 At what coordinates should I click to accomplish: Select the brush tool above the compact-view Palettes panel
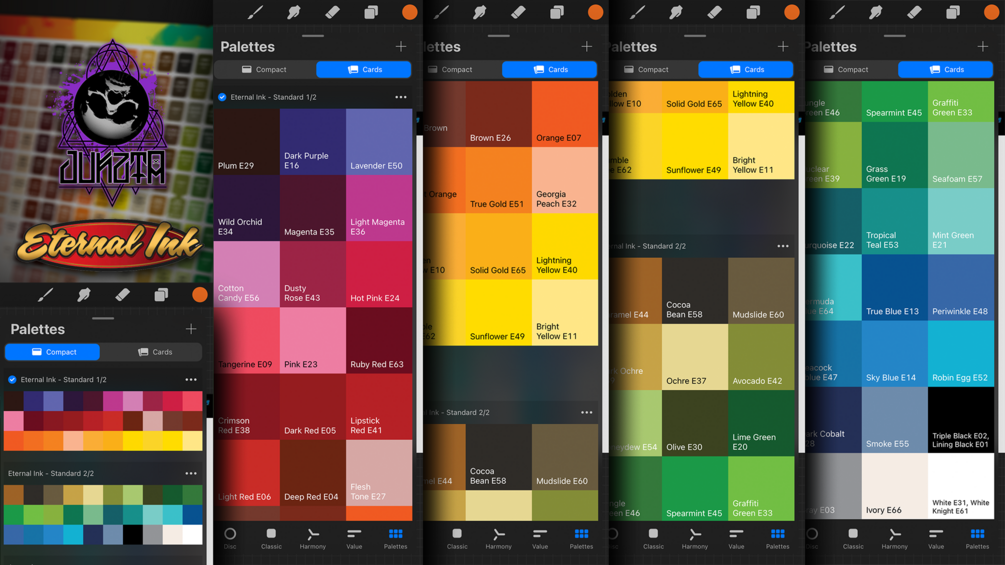pyautogui.click(x=45, y=295)
